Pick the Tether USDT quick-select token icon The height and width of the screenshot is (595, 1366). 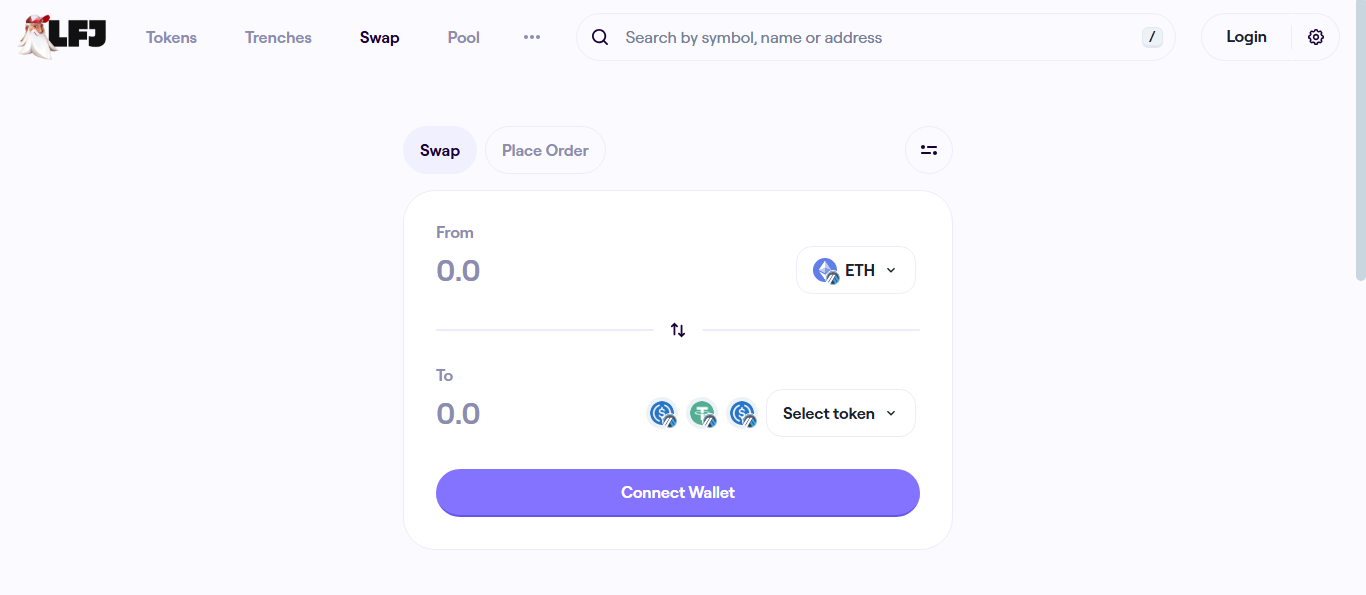(703, 413)
